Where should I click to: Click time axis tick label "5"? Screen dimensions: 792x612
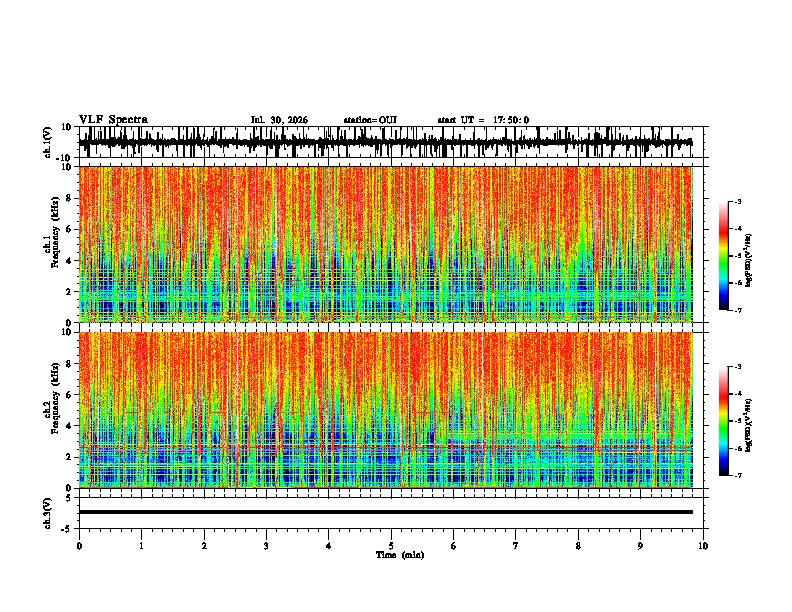391,546
